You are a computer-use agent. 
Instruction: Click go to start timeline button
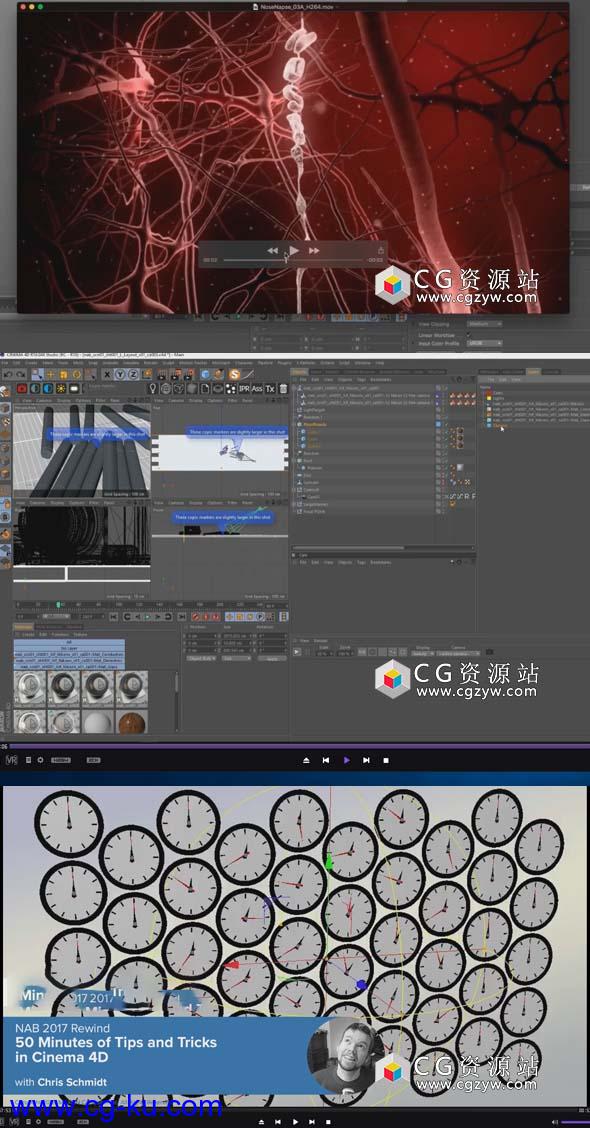pyautogui.click(x=113, y=617)
